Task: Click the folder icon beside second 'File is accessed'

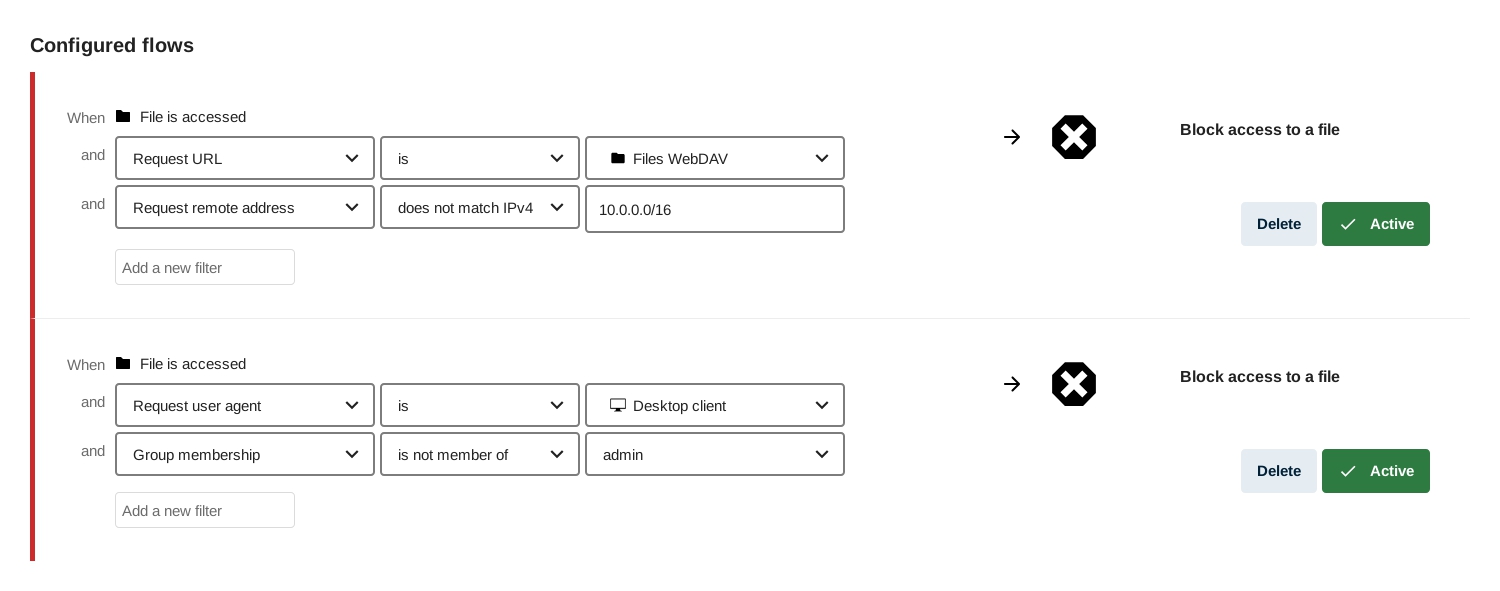Action: pyautogui.click(x=123, y=363)
